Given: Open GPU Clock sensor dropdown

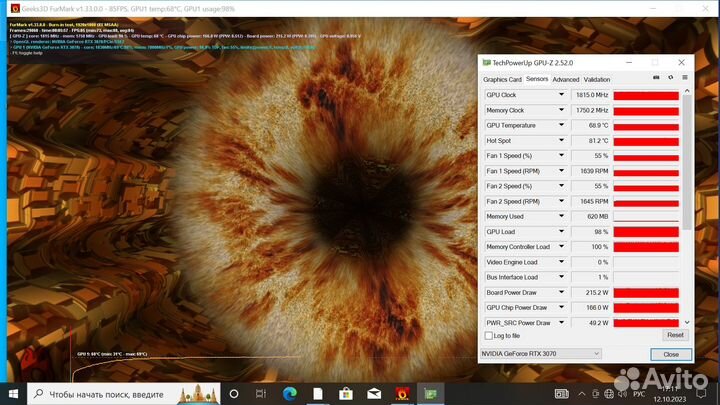Looking at the screenshot, I should [x=561, y=95].
